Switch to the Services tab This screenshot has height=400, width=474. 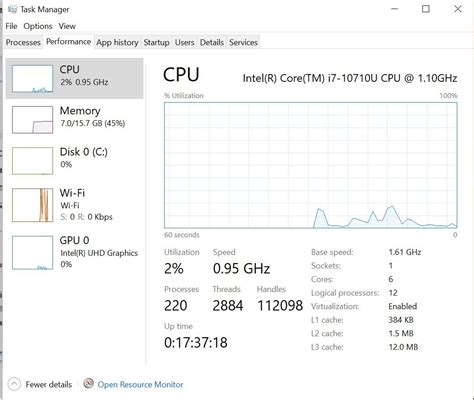243,42
